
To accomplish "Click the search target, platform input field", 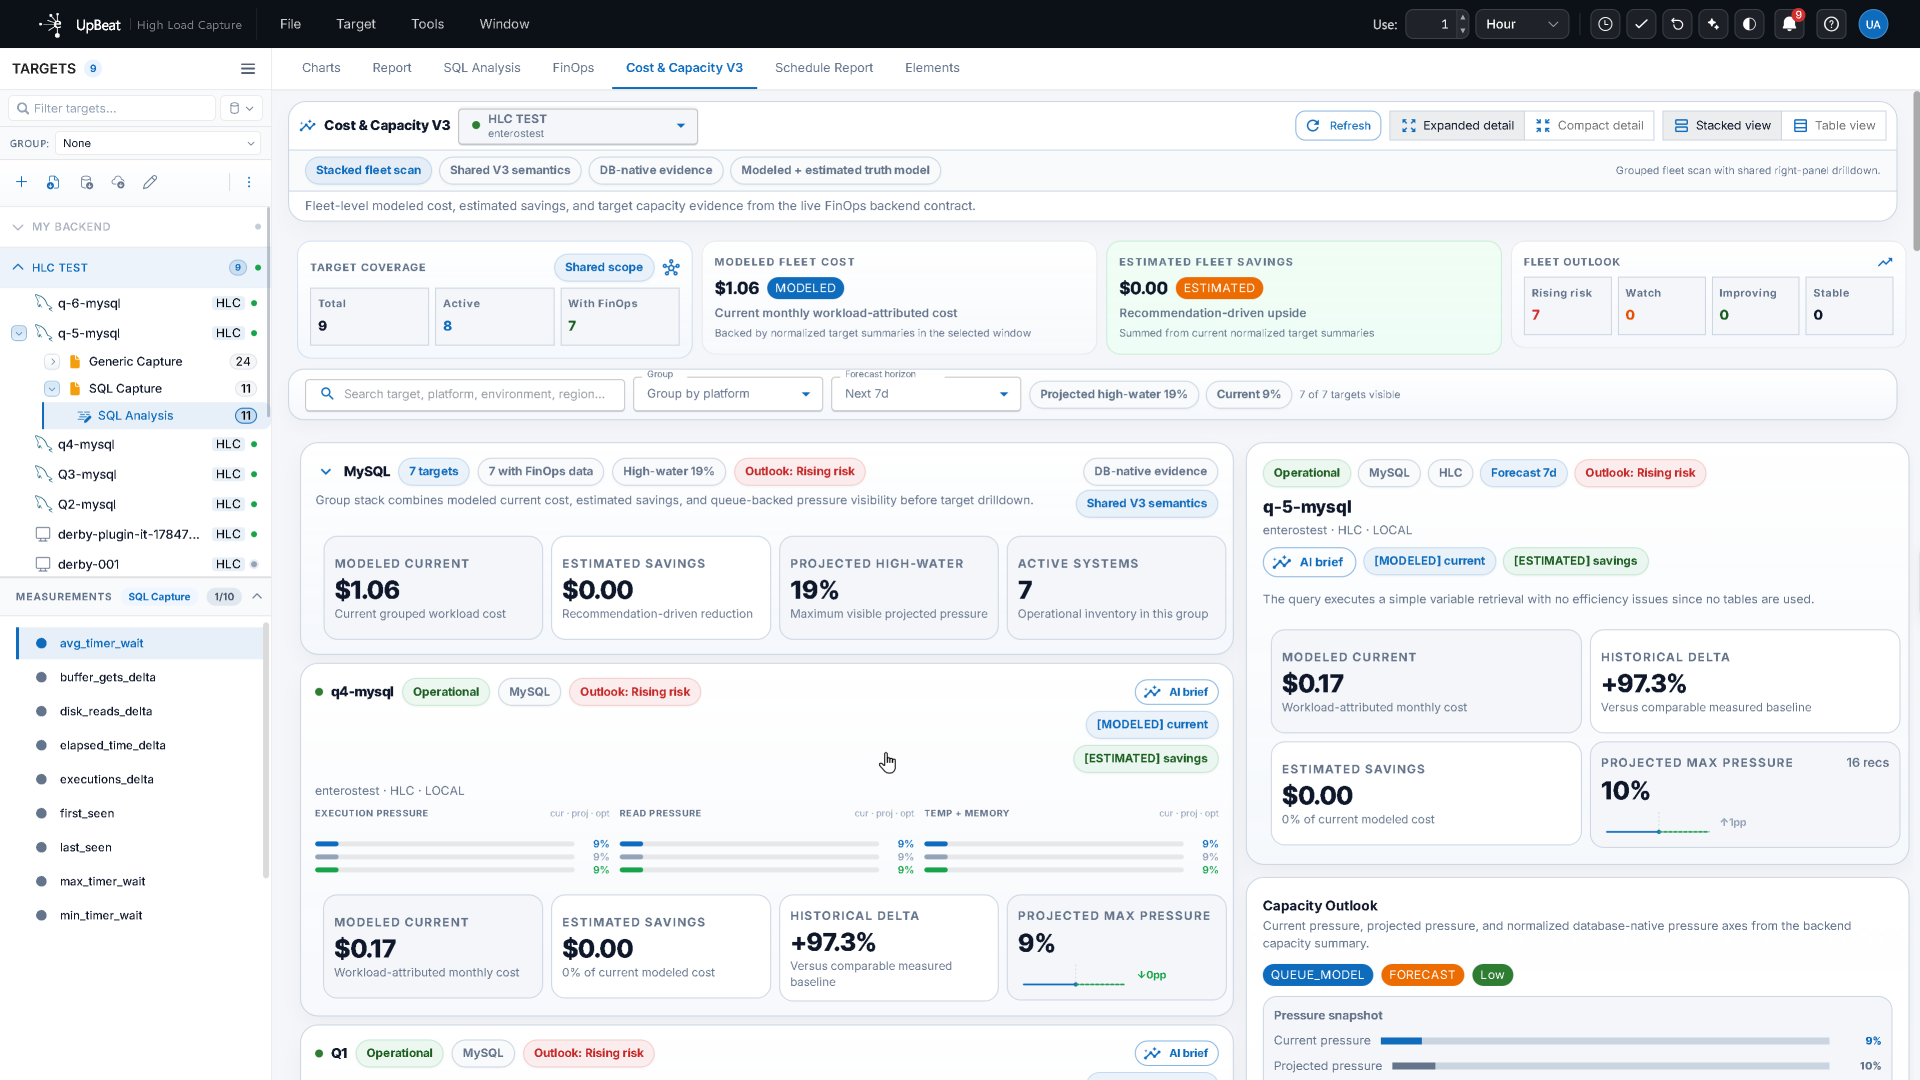I will coord(465,394).
